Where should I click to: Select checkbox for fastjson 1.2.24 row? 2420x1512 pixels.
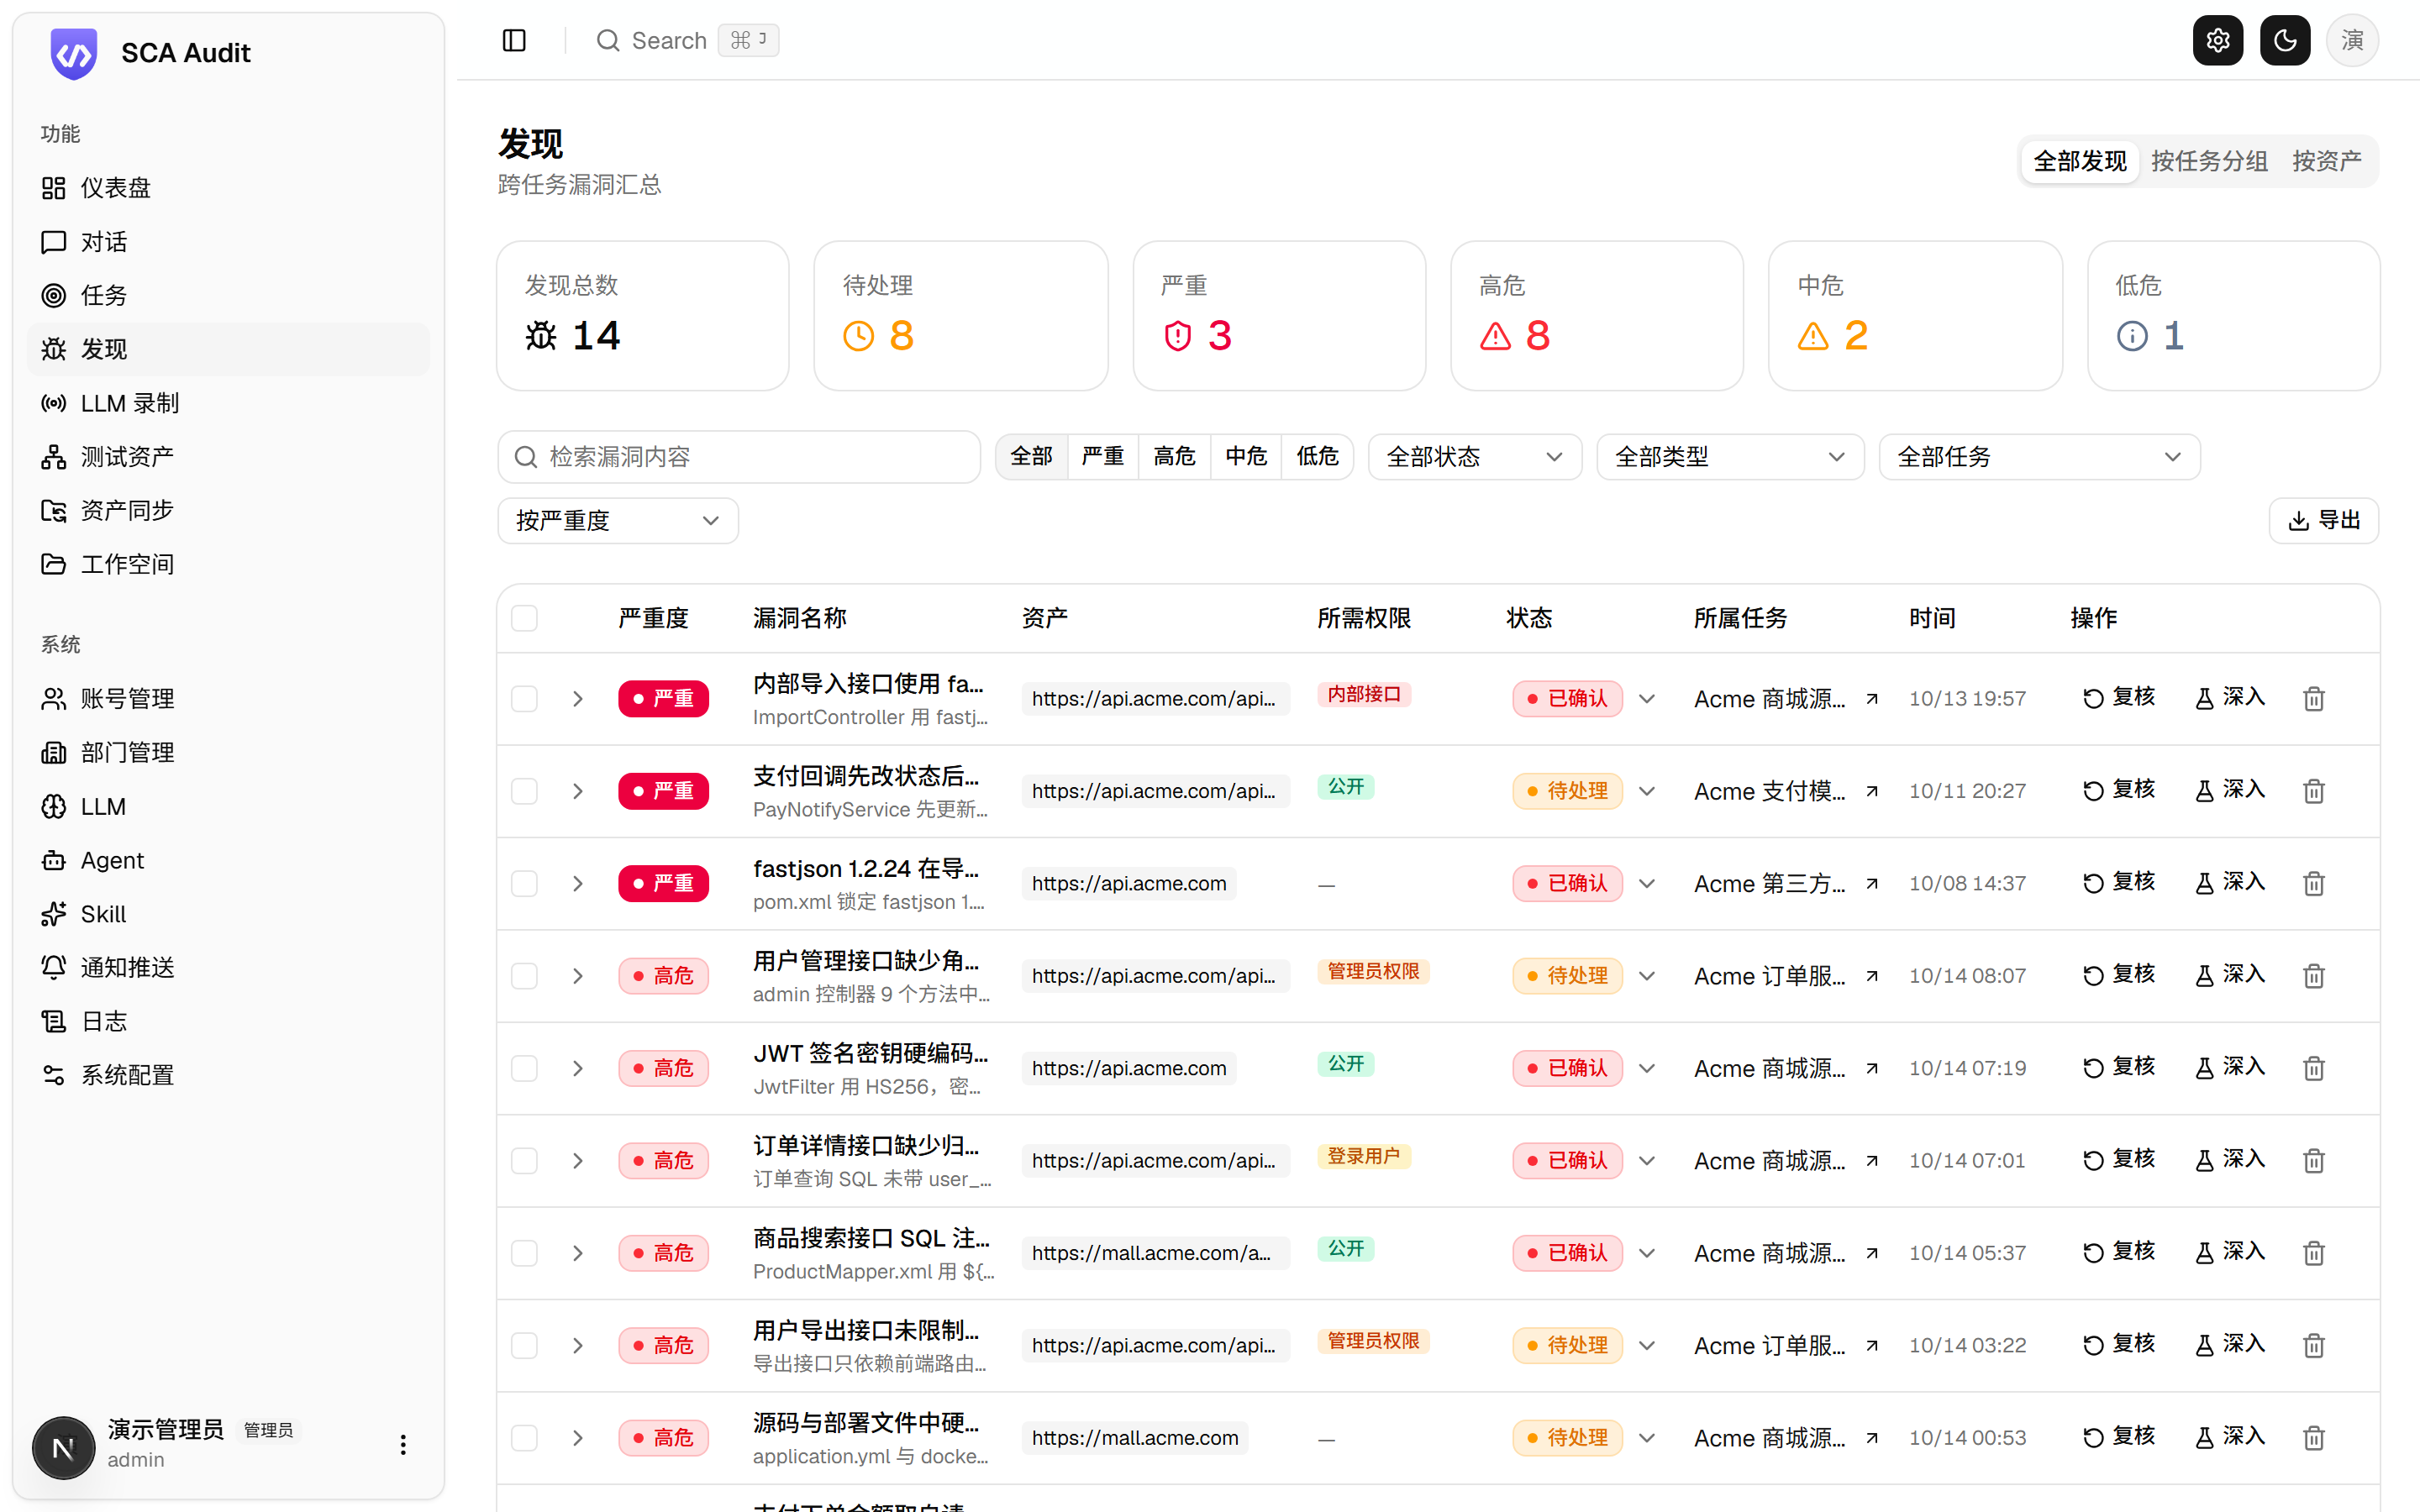(x=524, y=883)
